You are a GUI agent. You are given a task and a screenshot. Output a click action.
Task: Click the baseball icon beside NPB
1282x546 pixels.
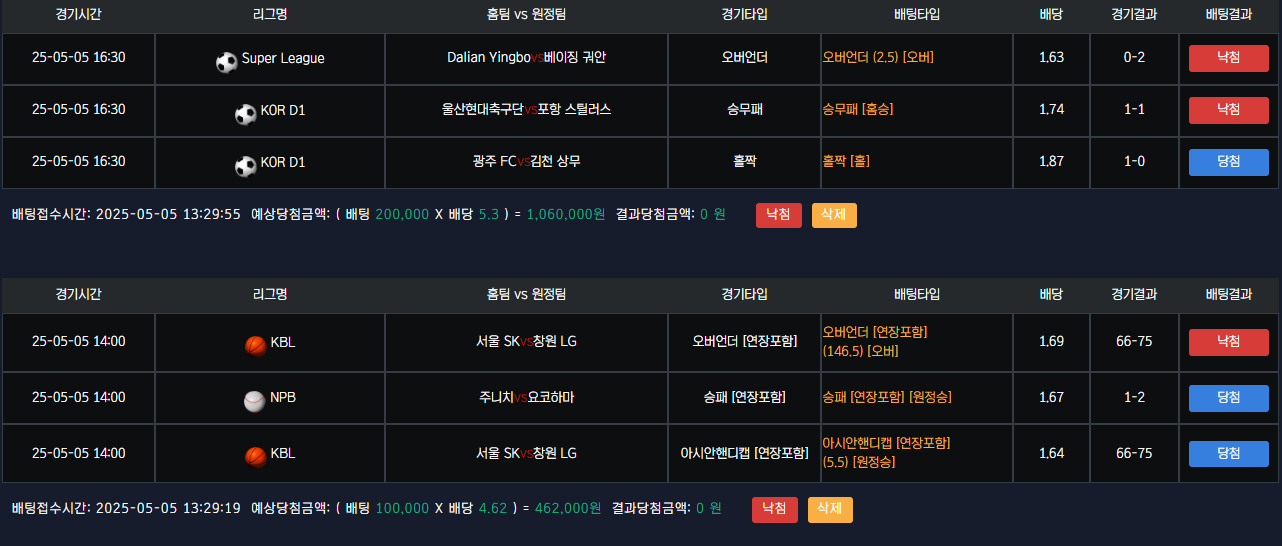click(x=255, y=401)
